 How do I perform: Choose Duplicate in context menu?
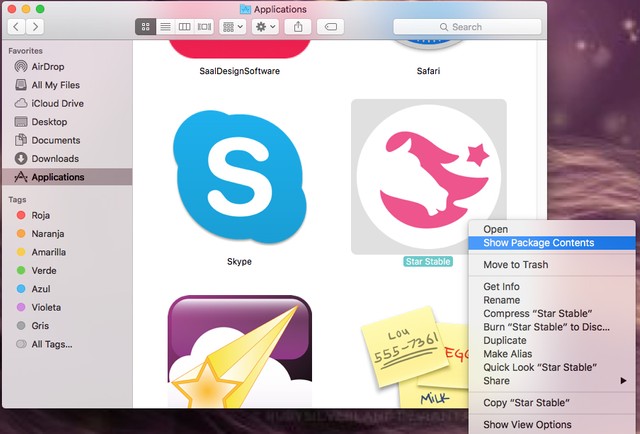(552, 341)
